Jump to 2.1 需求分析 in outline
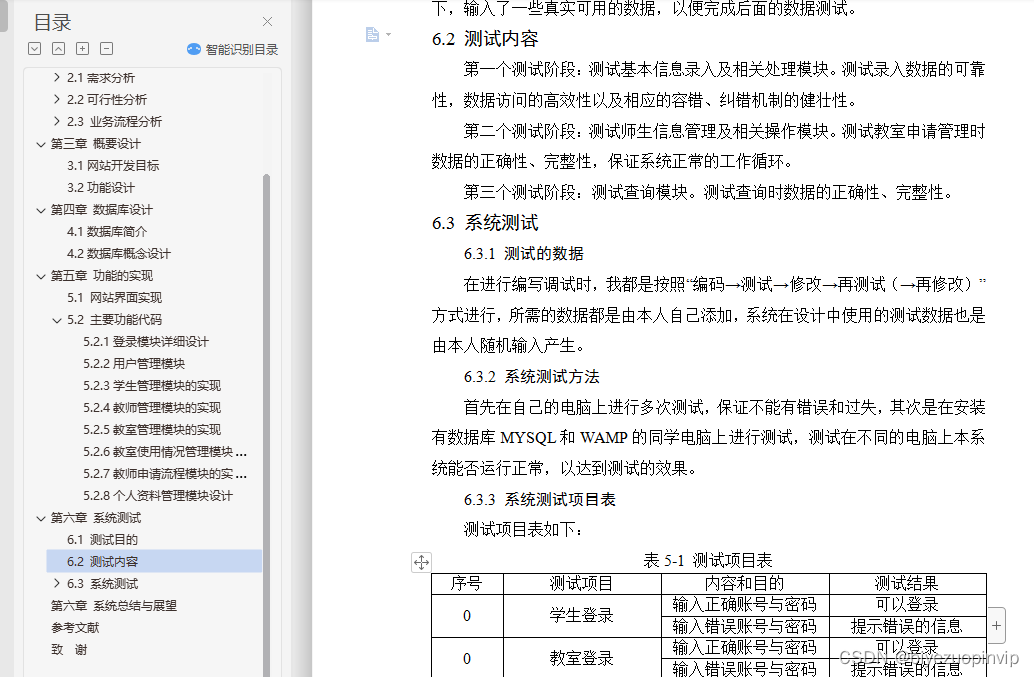The width and height of the screenshot is (1034, 677). click(101, 78)
